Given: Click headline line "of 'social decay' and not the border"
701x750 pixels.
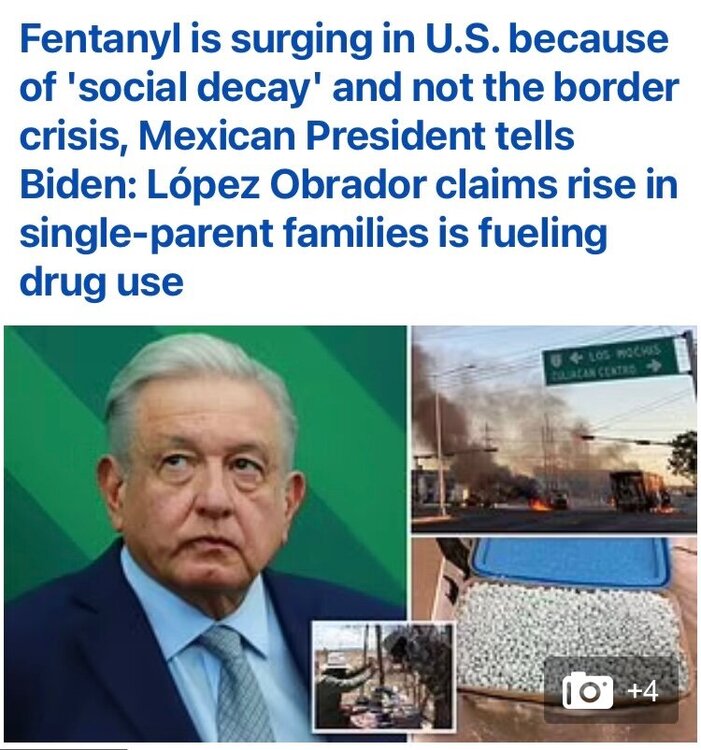Looking at the screenshot, I should [349, 88].
